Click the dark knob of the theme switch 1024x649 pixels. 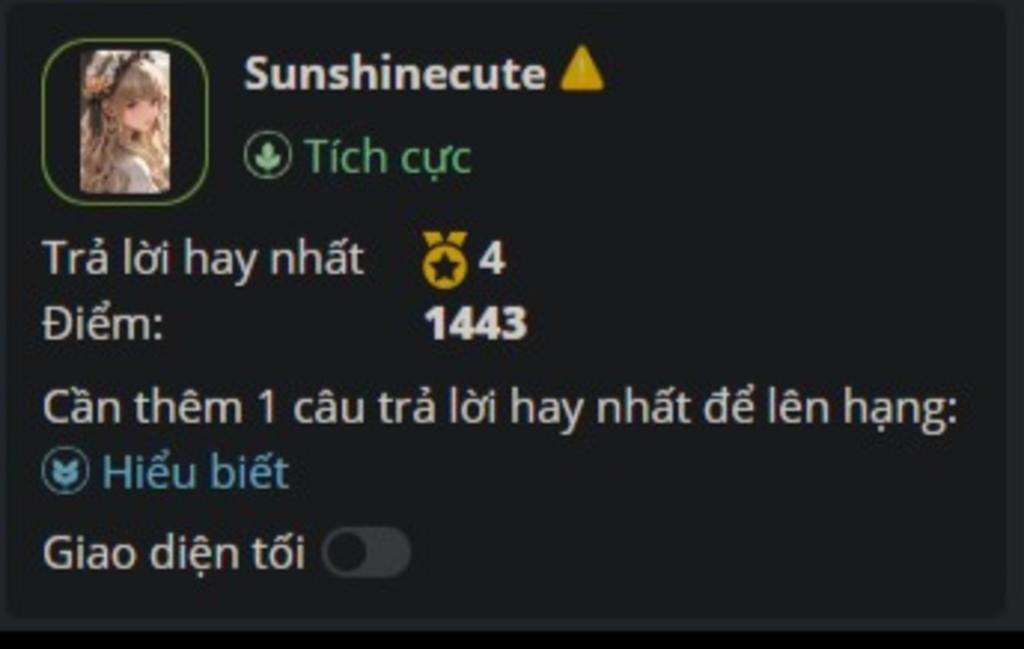coord(347,552)
